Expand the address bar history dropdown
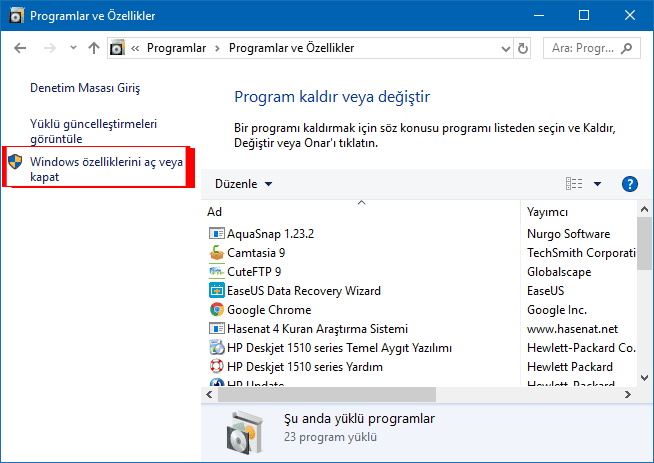This screenshot has height=463, width=654. coord(506,49)
